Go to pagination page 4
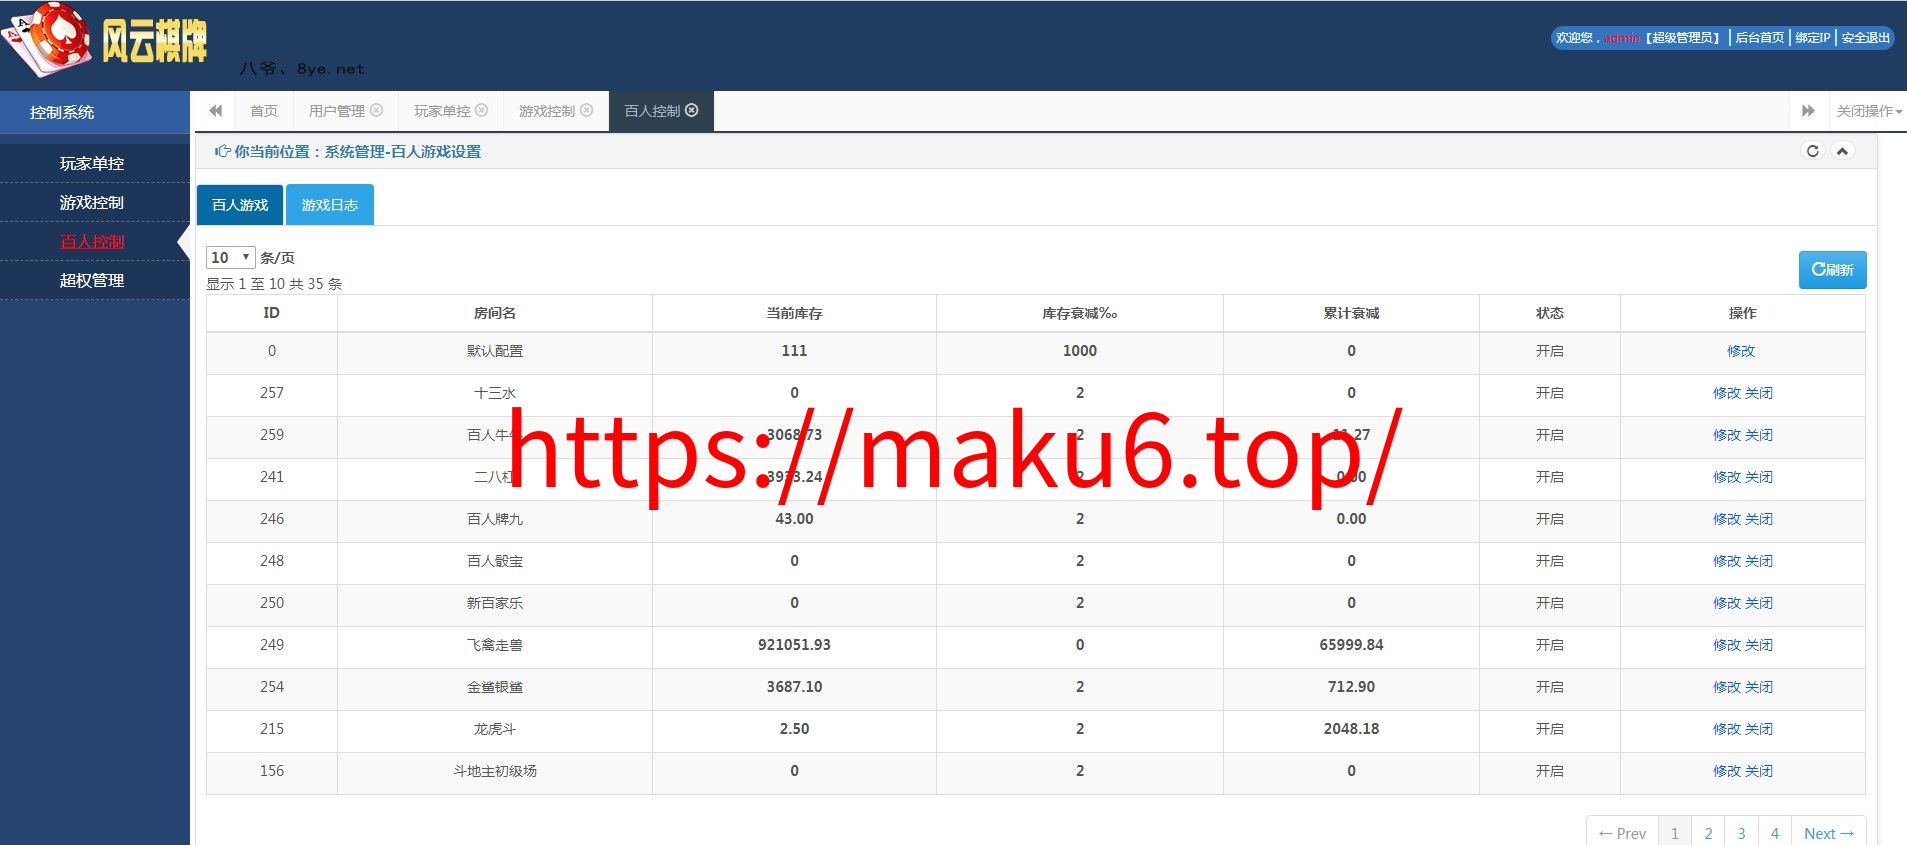This screenshot has height=845, width=1907. (1775, 833)
